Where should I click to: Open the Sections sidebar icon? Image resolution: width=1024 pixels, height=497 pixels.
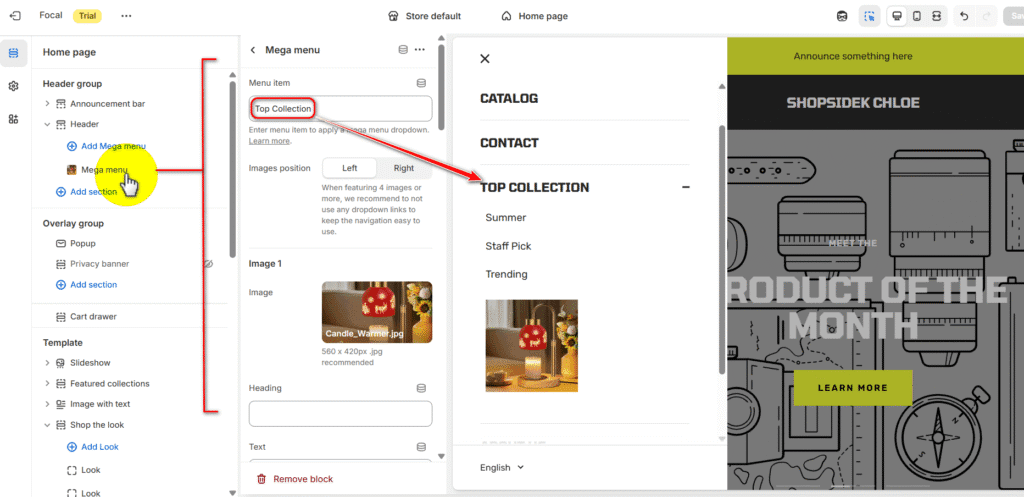[14, 53]
